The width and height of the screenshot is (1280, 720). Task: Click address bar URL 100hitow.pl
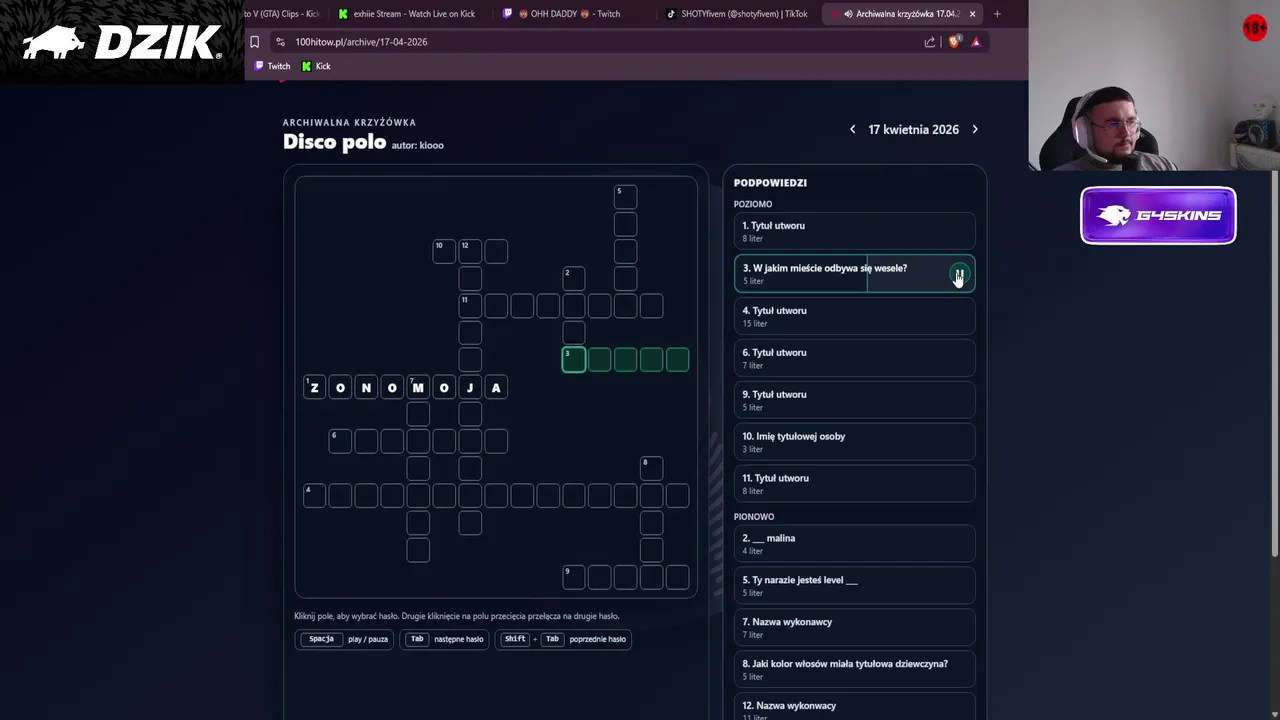(361, 42)
